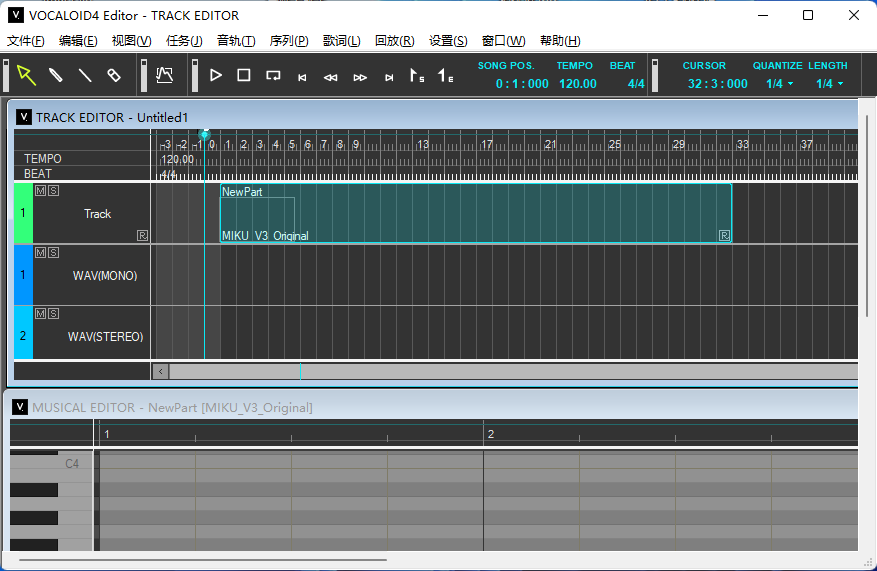
Task: Click the Track 1 name label
Action: 97,214
